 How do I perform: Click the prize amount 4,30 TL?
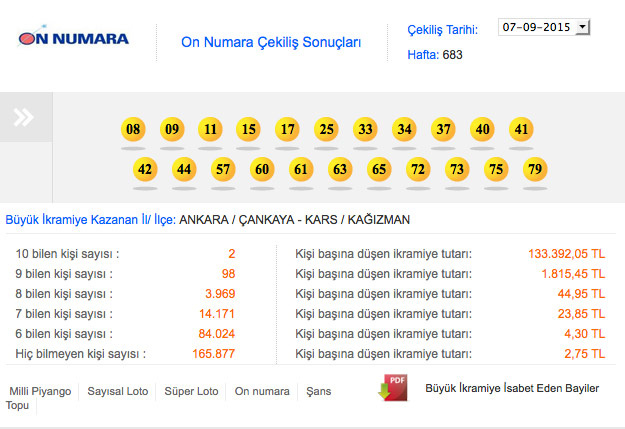tap(584, 333)
